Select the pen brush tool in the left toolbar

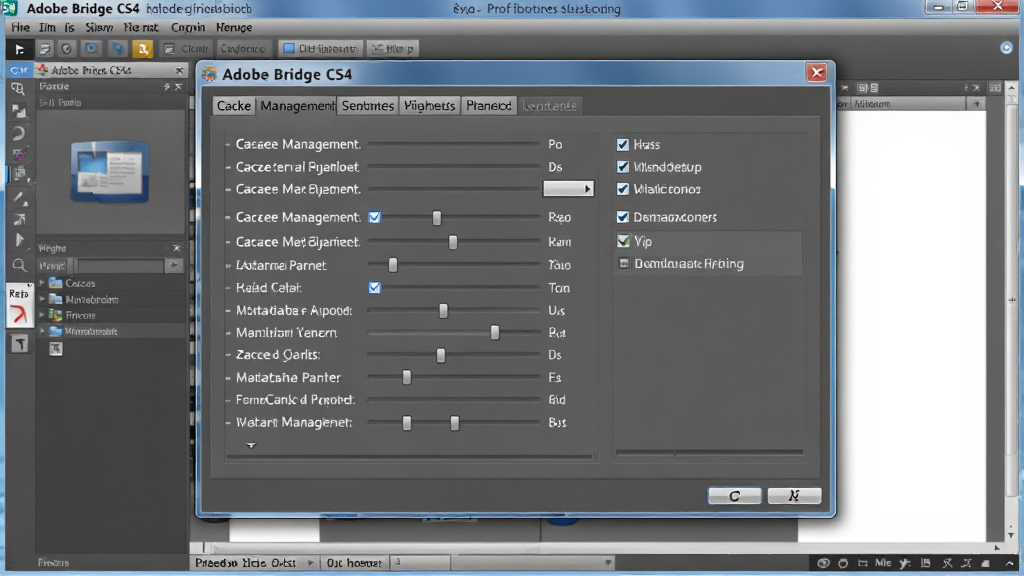coord(20,198)
